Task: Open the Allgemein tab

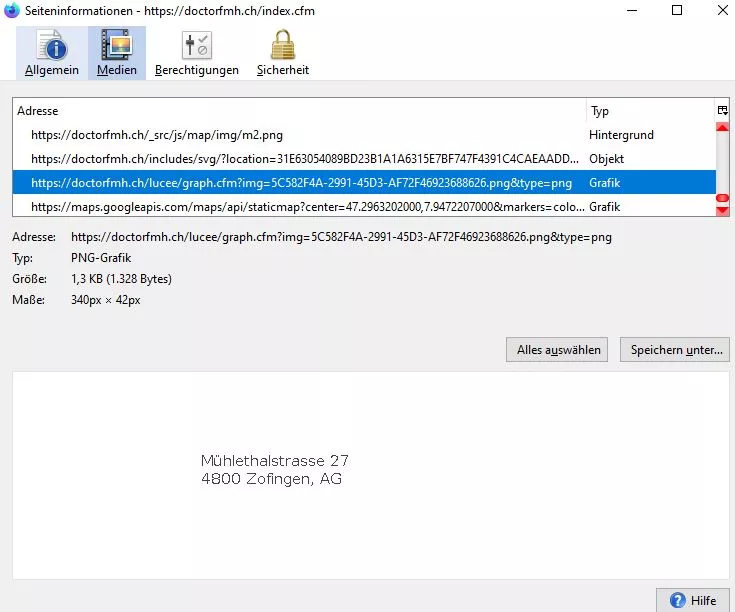Action: pyautogui.click(x=52, y=53)
